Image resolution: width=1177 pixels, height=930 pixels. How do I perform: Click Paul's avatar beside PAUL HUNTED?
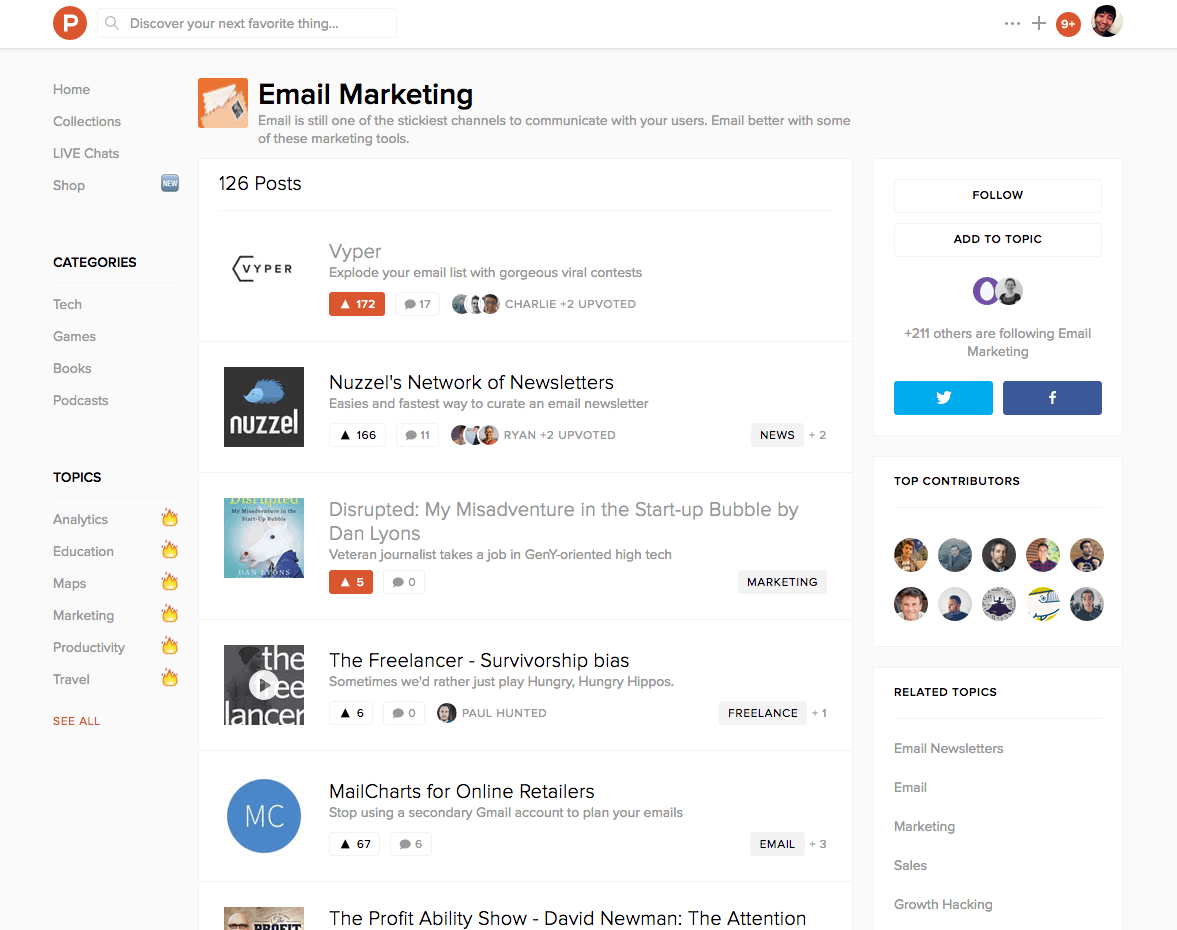(447, 713)
